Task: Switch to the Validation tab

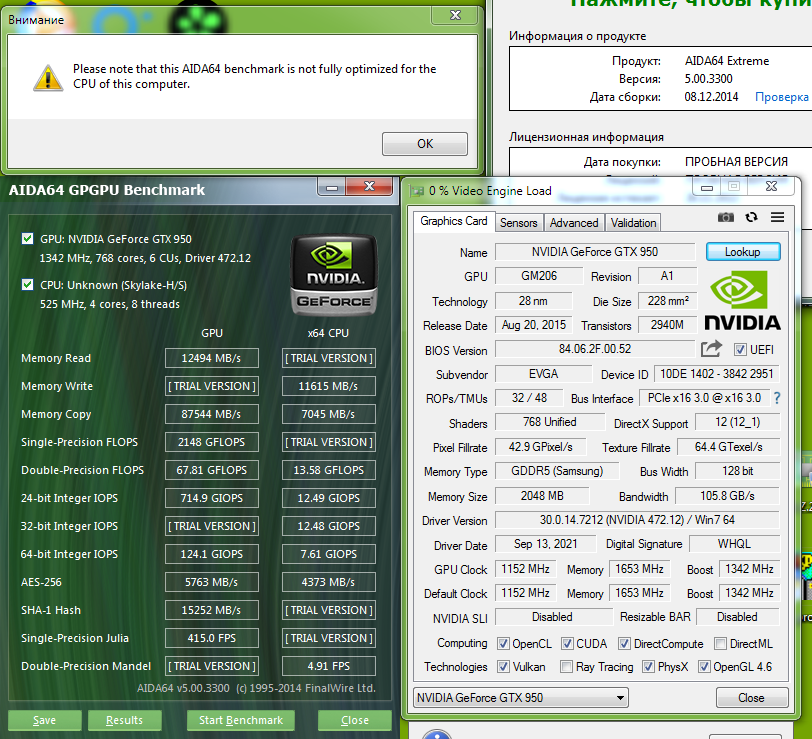Action: (x=633, y=223)
